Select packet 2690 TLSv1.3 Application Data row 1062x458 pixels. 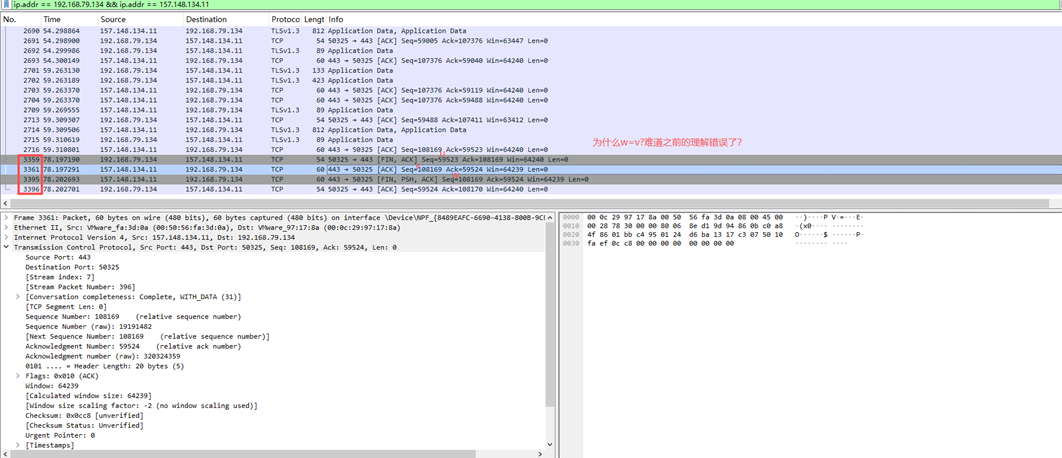point(300,31)
